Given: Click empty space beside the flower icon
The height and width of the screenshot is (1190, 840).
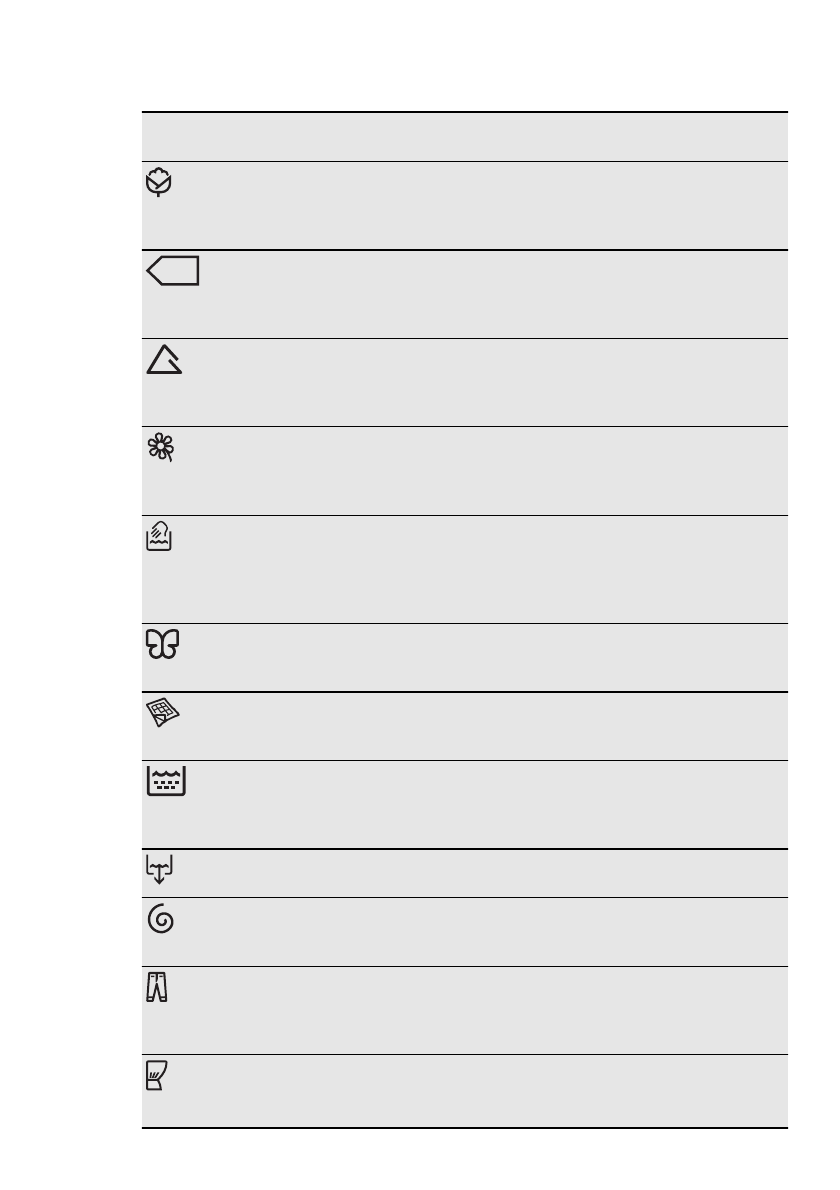Looking at the screenshot, I should tap(480, 471).
